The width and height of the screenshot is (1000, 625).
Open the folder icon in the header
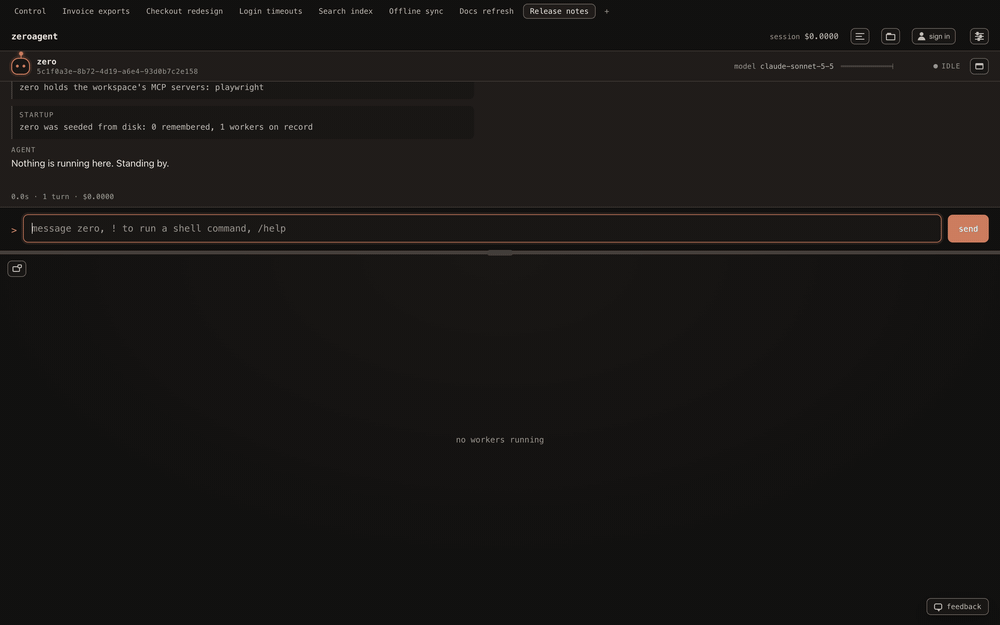890,36
